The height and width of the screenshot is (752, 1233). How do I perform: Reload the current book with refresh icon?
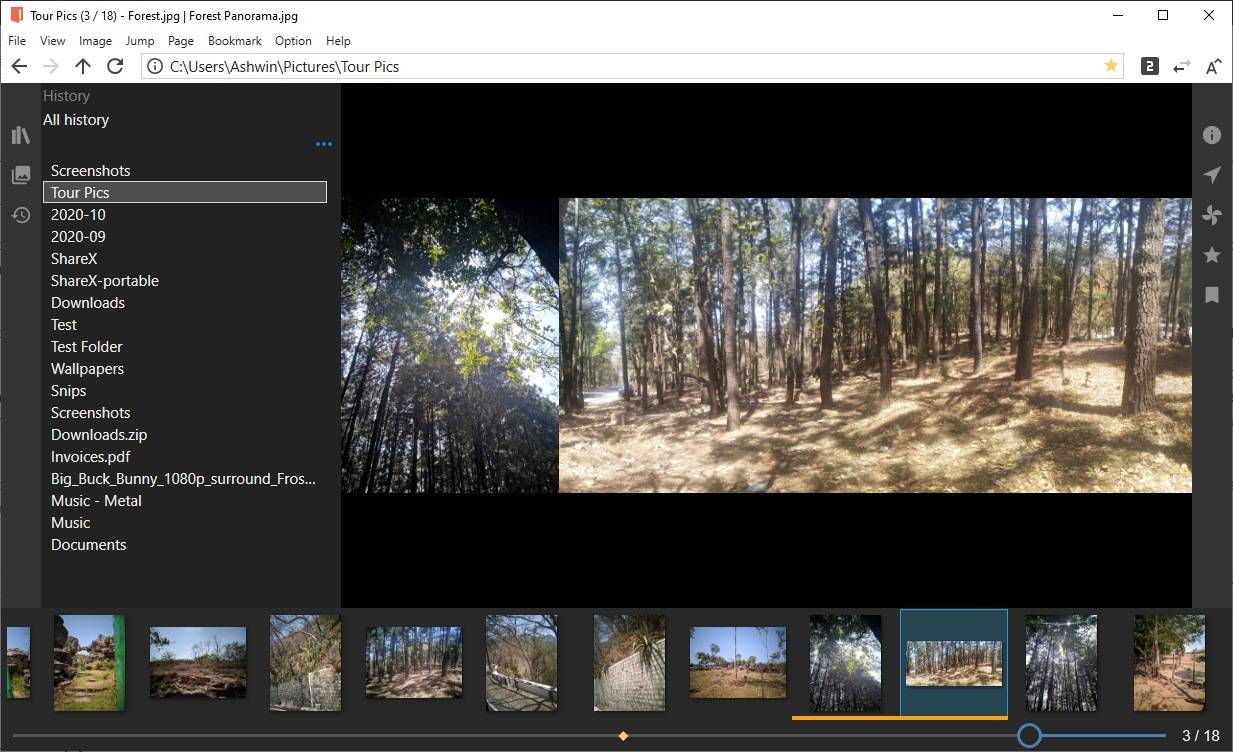tap(115, 66)
